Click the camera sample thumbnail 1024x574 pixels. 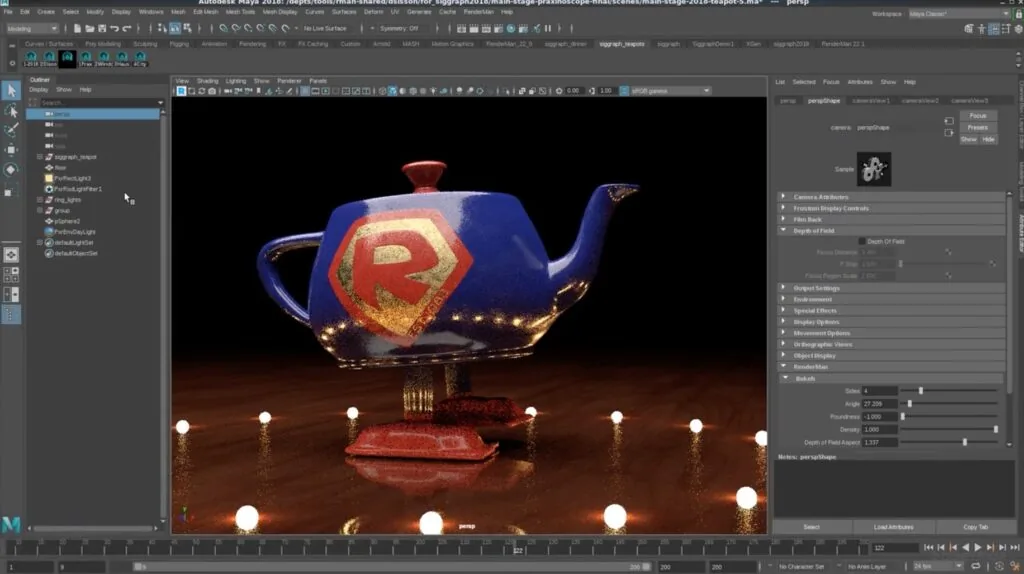coord(874,169)
